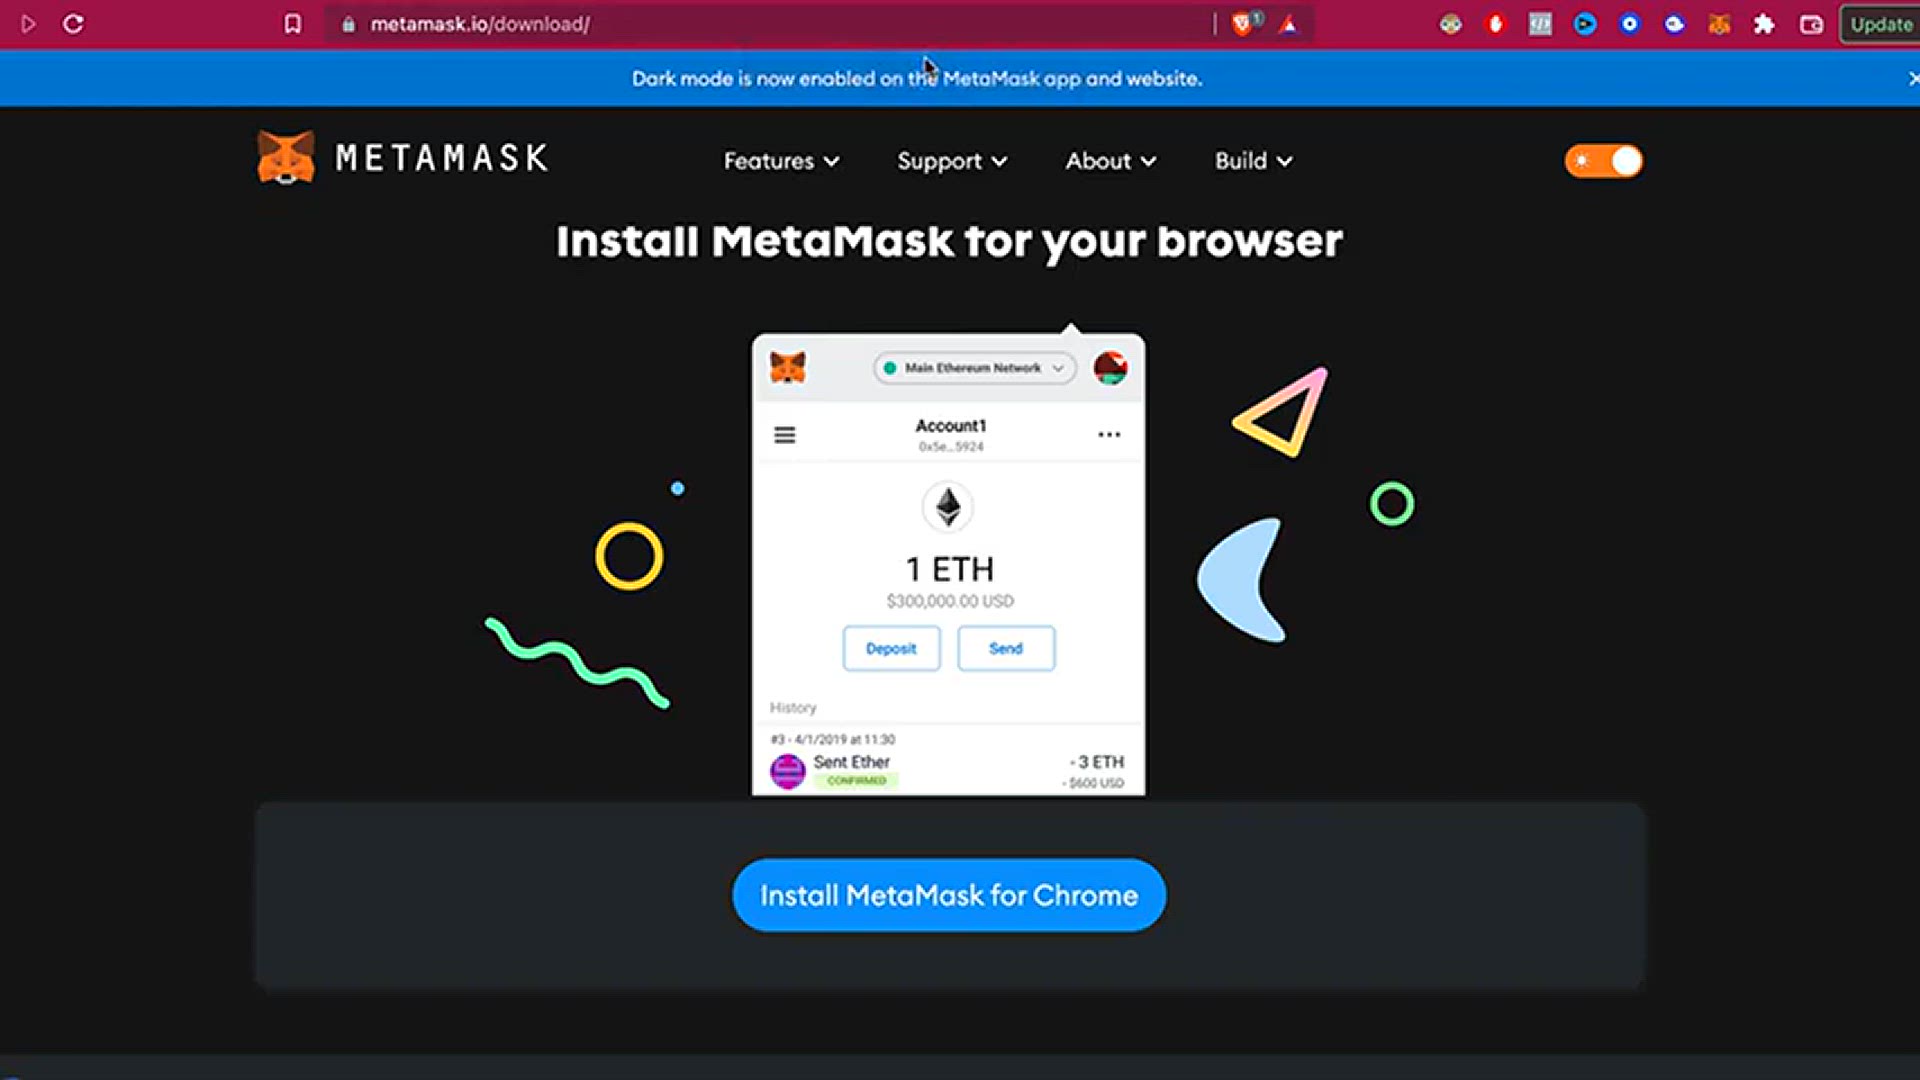Click the red hand stop extension icon
This screenshot has height=1080, width=1920.
coord(1495,24)
